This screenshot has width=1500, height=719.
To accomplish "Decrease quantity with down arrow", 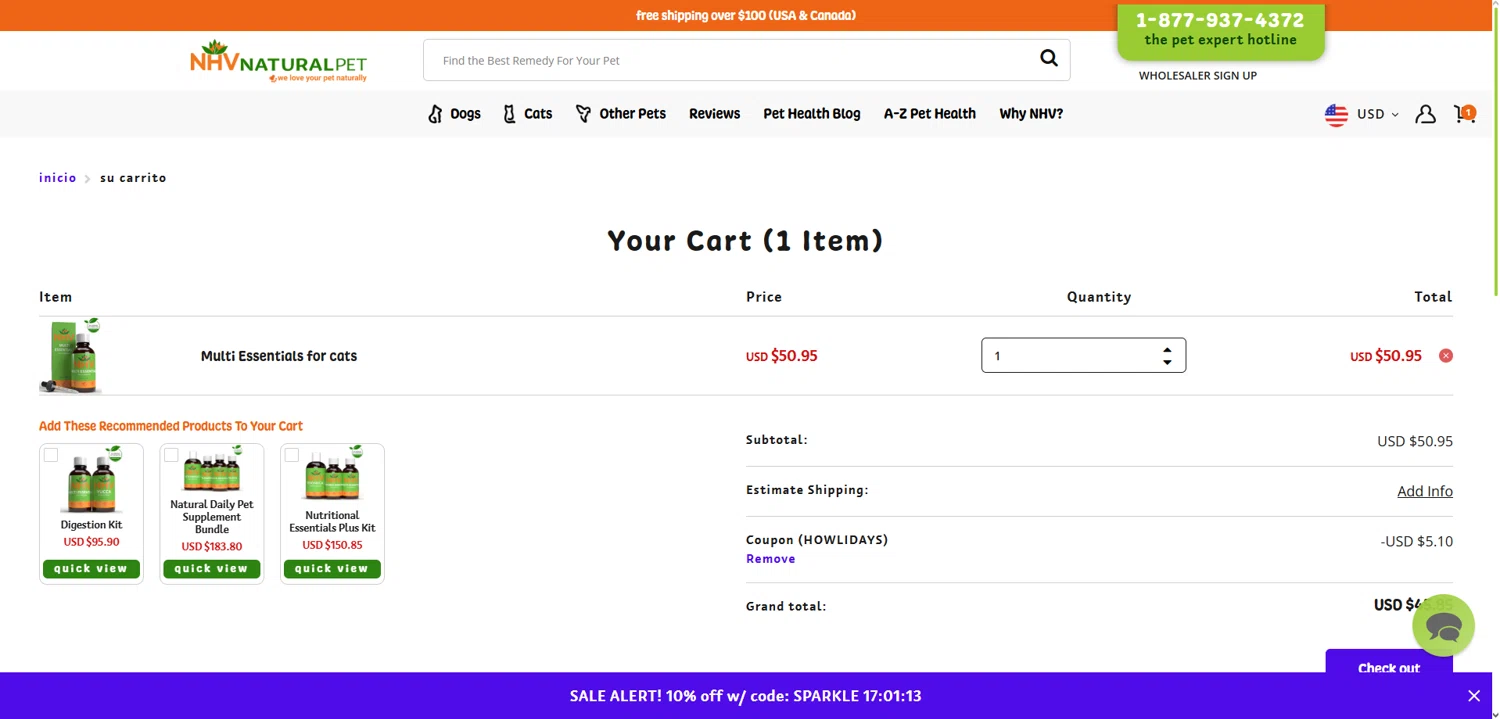I will pos(1167,362).
